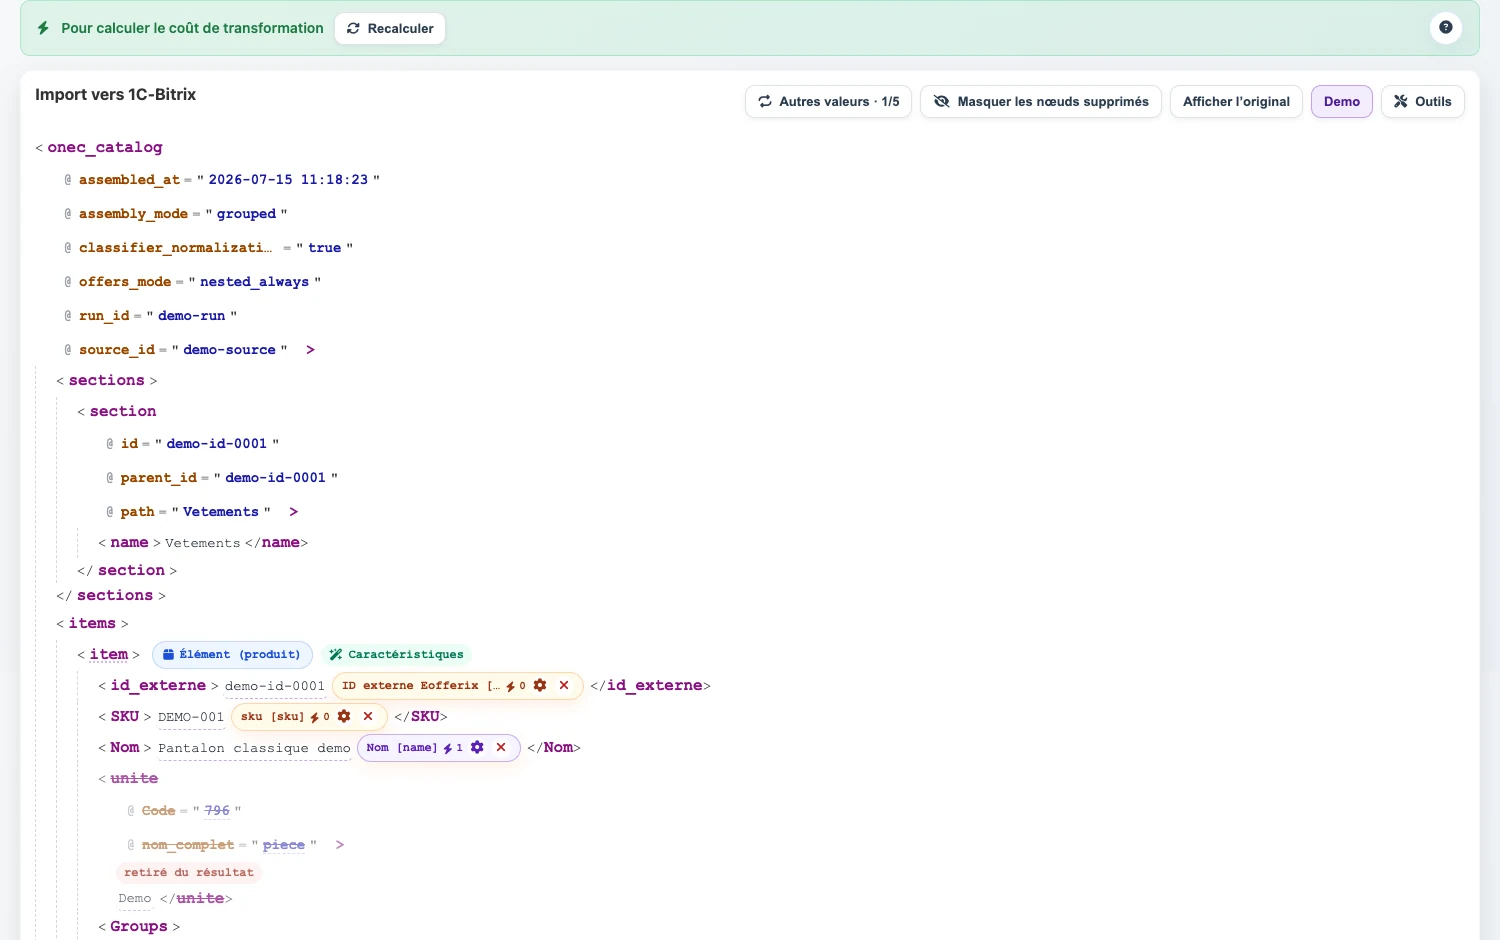Click the sku [sku] chip label

[x=272, y=716]
